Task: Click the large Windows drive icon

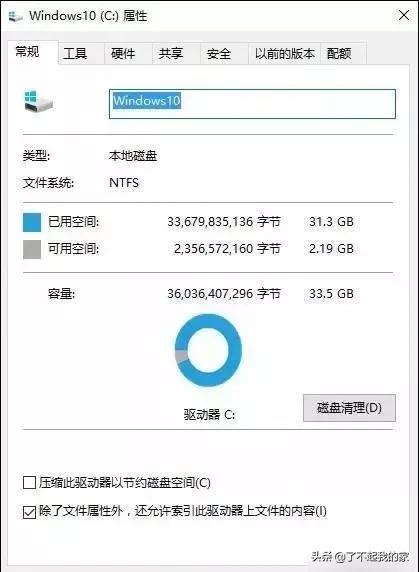Action: 39,101
